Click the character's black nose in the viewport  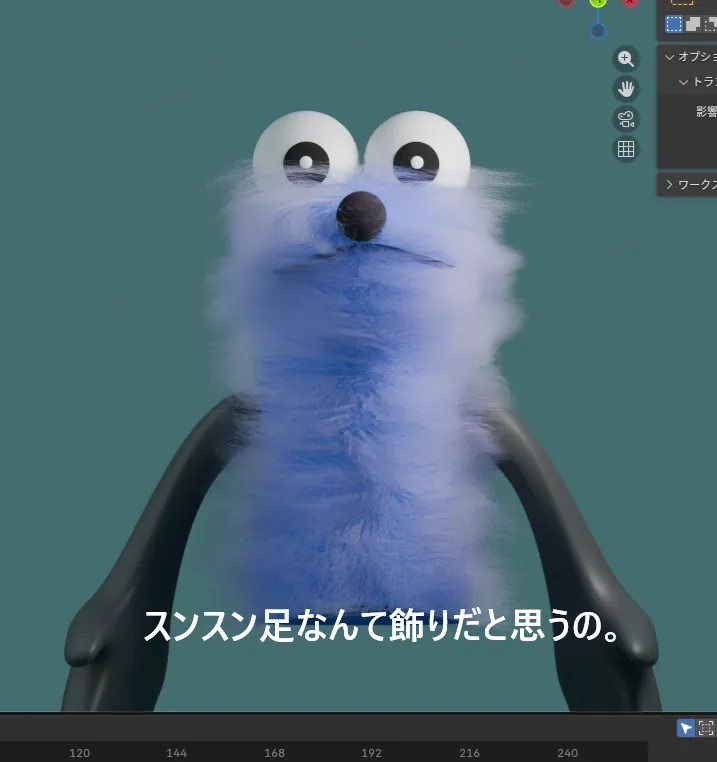pos(361,216)
